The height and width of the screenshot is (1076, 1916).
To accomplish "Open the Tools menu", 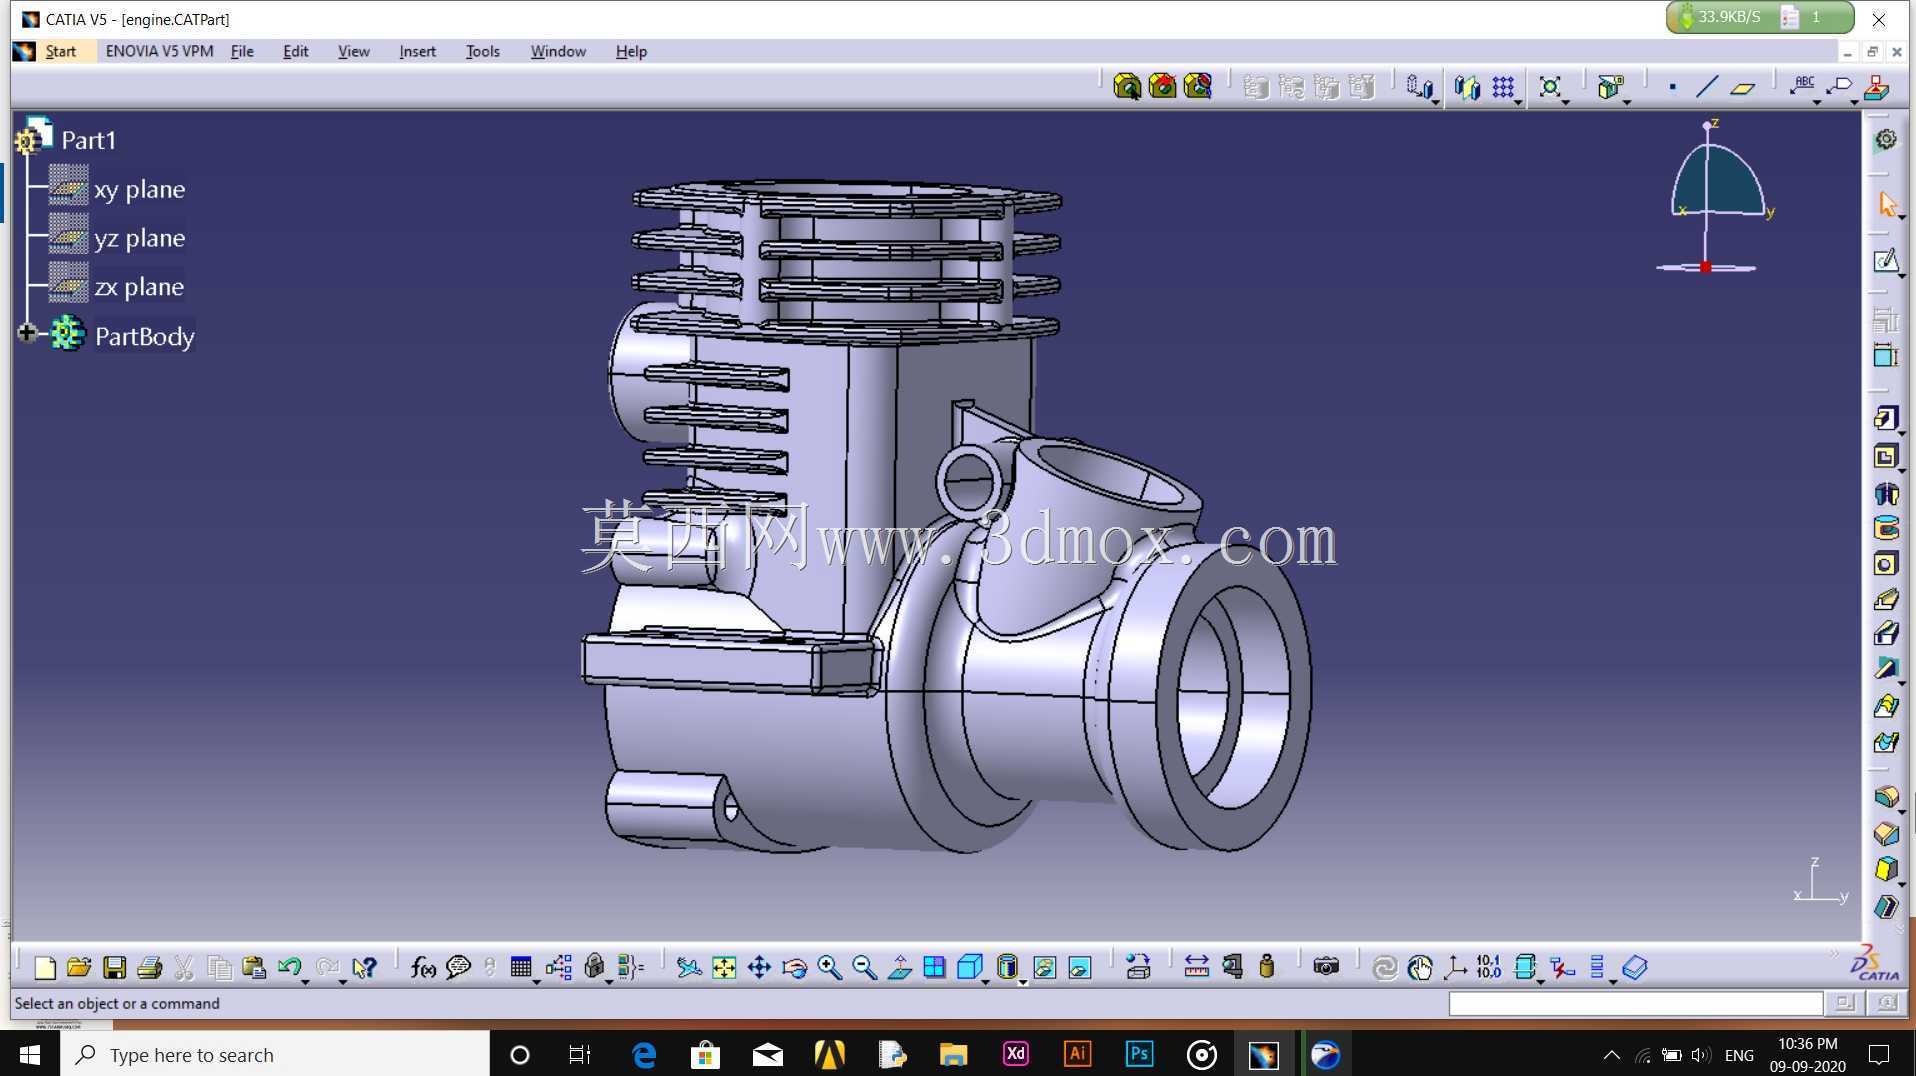I will pos(482,51).
